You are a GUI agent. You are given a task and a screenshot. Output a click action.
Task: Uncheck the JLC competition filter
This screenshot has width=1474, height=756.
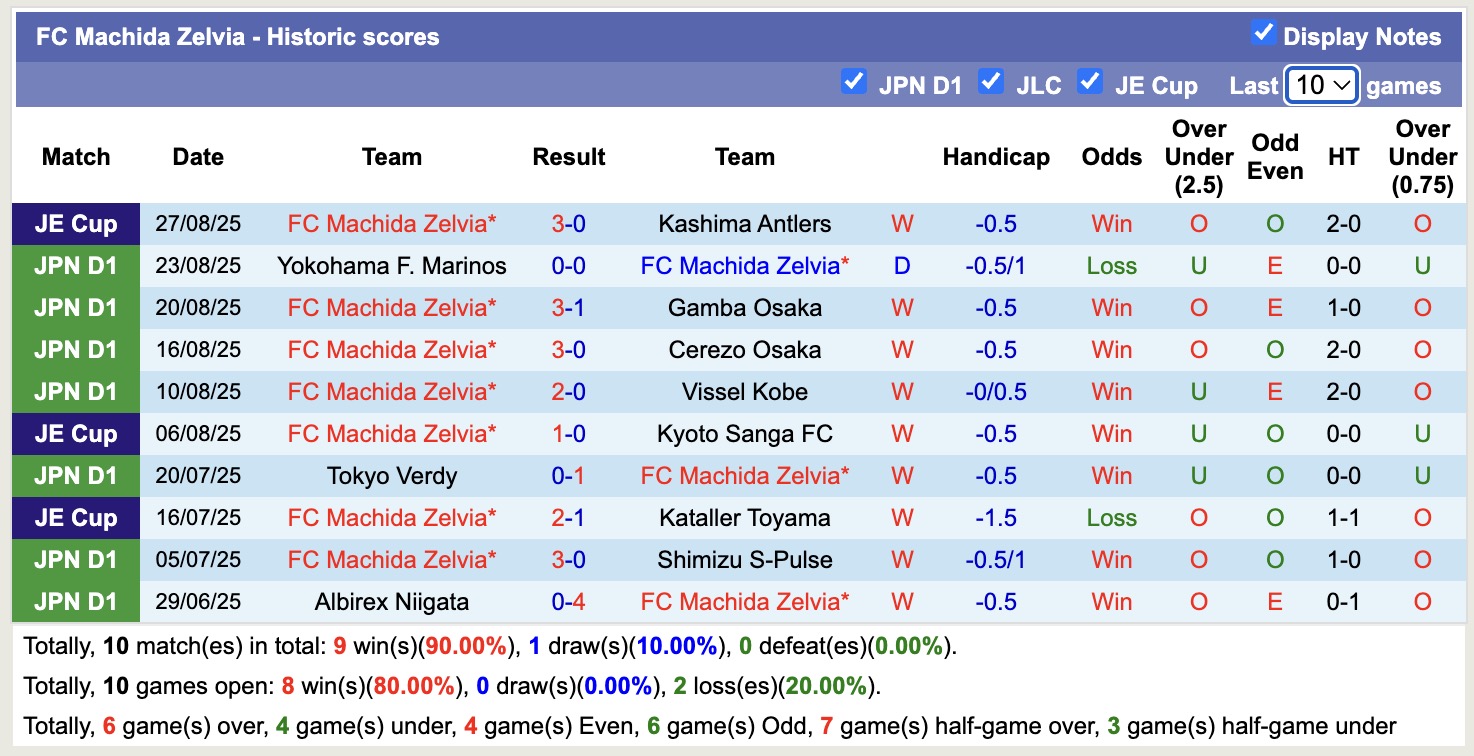pos(990,82)
